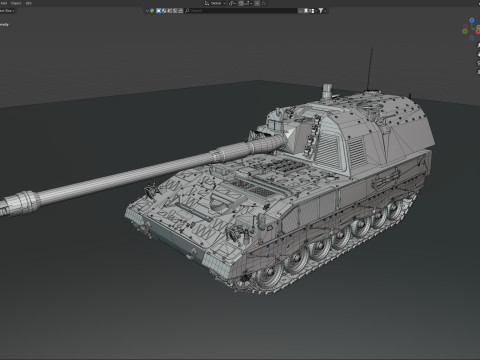Open the select mode dropdown ending in 'Box'
480x360 pixels.
coord(7,11)
